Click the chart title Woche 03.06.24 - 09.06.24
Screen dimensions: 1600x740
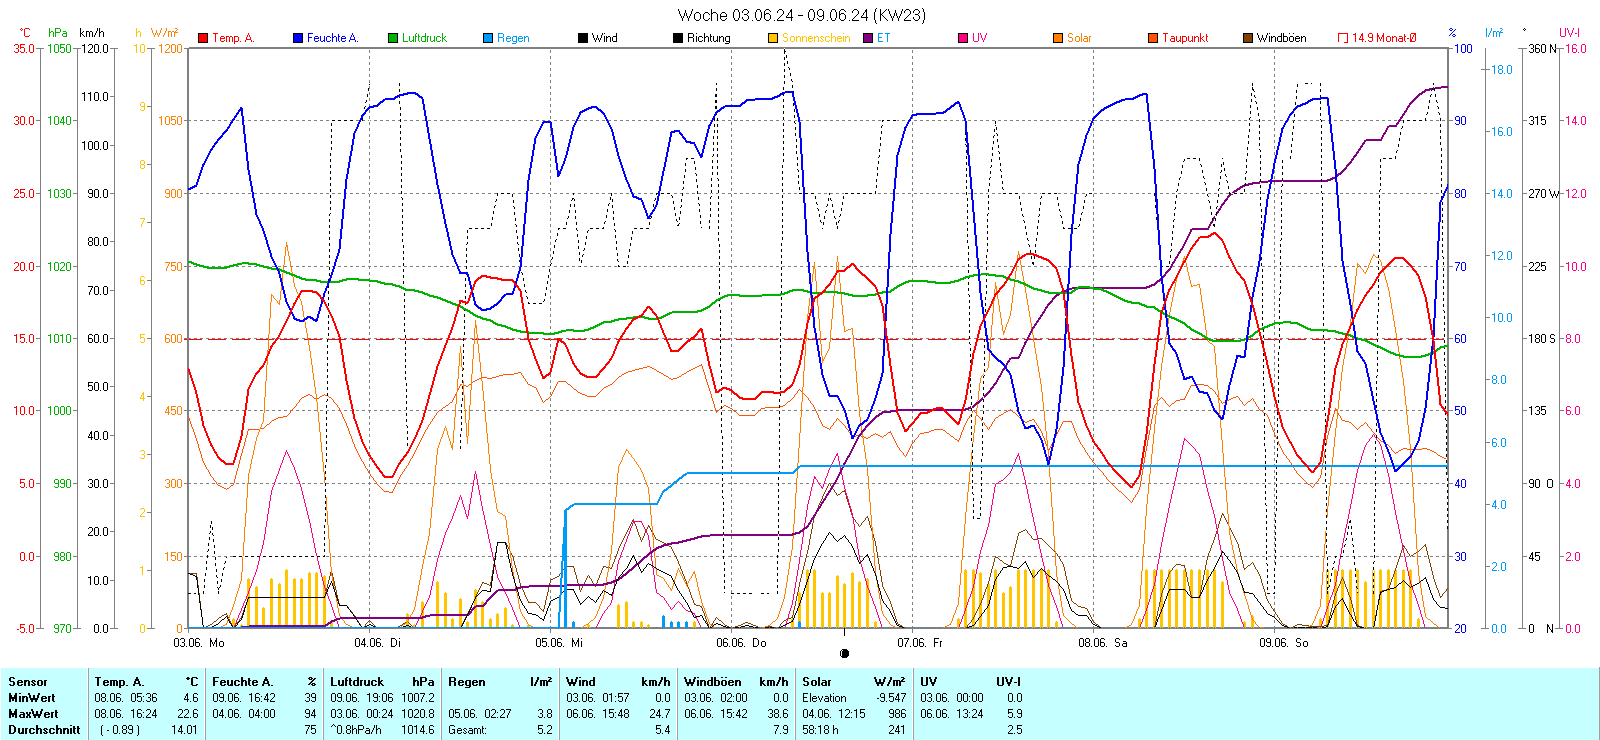pos(801,15)
